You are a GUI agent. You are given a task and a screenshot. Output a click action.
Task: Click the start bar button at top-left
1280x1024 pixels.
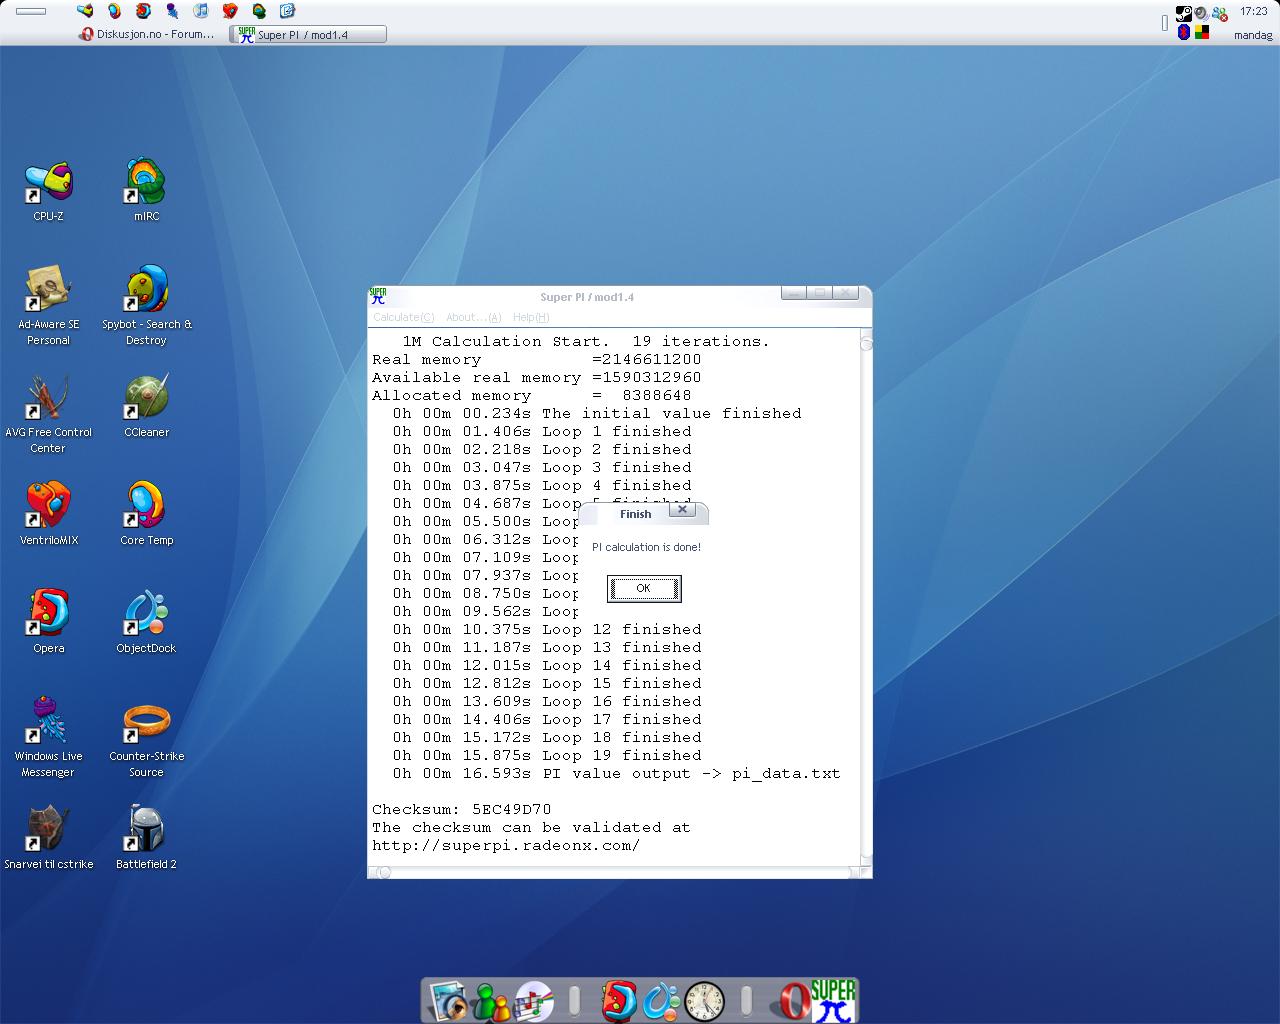(x=31, y=11)
